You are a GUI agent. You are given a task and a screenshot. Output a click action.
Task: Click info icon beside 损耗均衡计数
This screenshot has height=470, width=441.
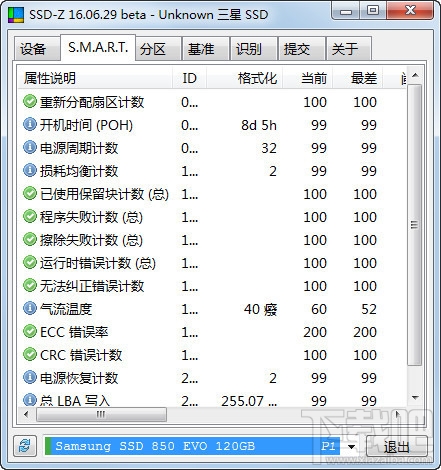[x=30, y=170]
